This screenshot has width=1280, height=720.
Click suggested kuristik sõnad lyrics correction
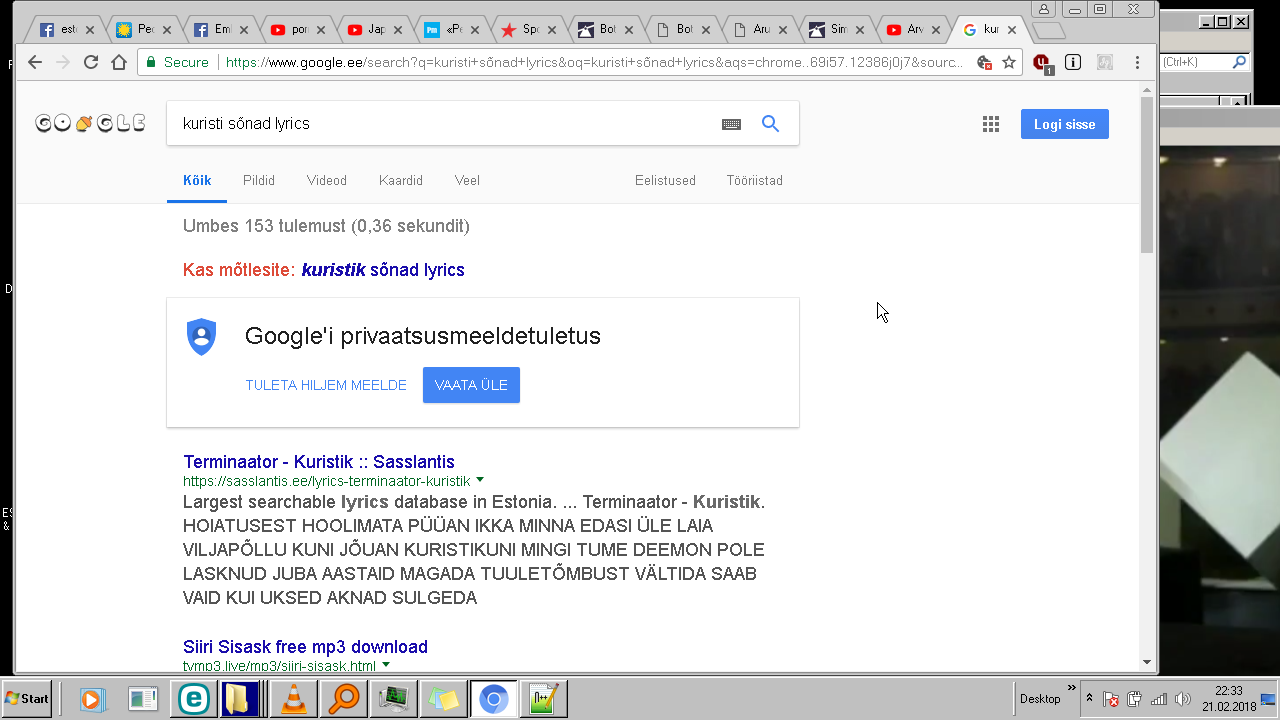tap(383, 270)
